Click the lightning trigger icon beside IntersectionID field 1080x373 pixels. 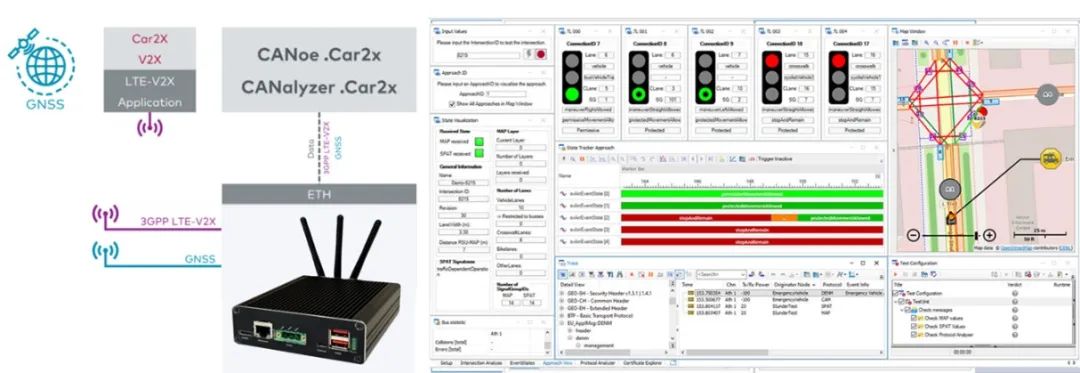coord(528,54)
